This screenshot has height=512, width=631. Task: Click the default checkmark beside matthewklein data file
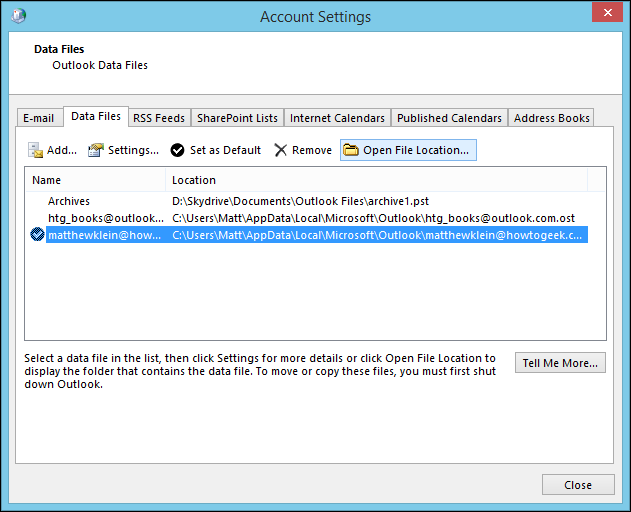click(x=37, y=235)
